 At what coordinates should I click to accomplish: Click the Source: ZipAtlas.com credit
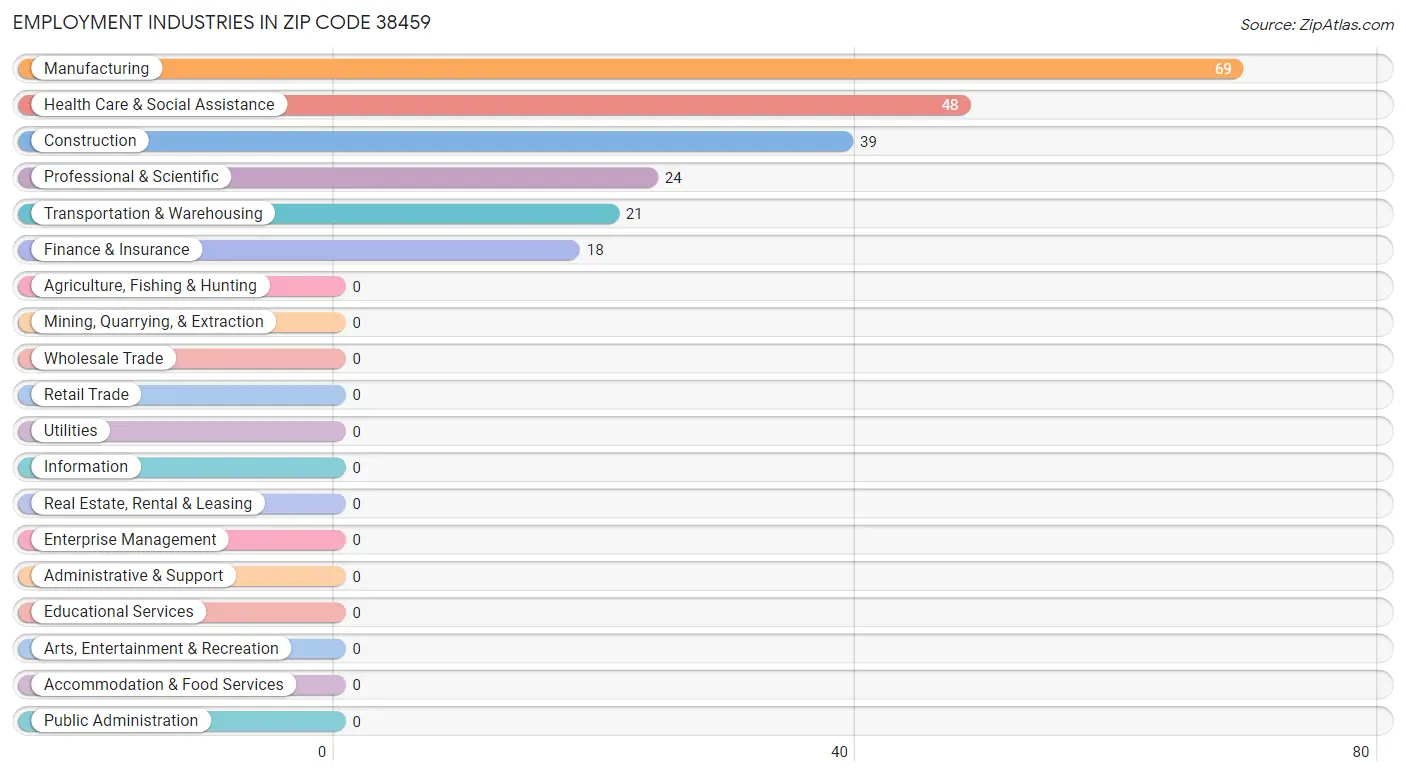pos(1317,25)
